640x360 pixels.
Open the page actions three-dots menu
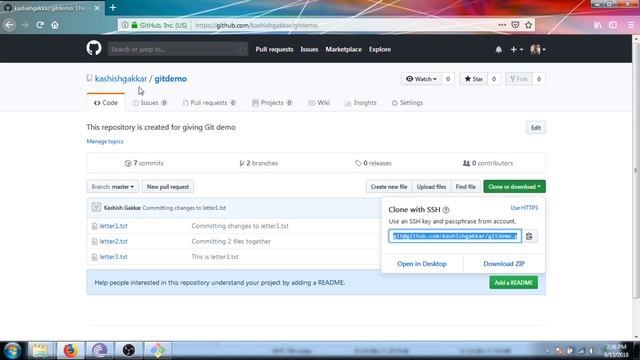[502, 25]
